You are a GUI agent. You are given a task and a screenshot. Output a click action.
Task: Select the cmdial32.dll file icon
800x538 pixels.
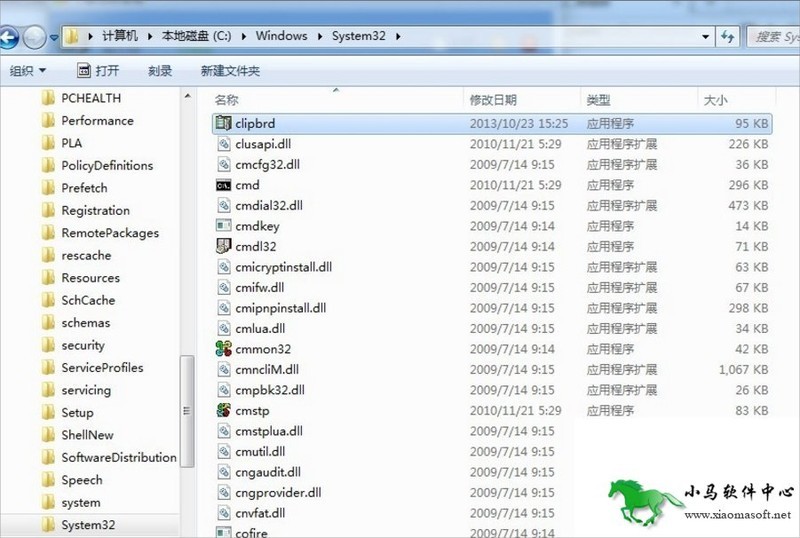tap(223, 205)
